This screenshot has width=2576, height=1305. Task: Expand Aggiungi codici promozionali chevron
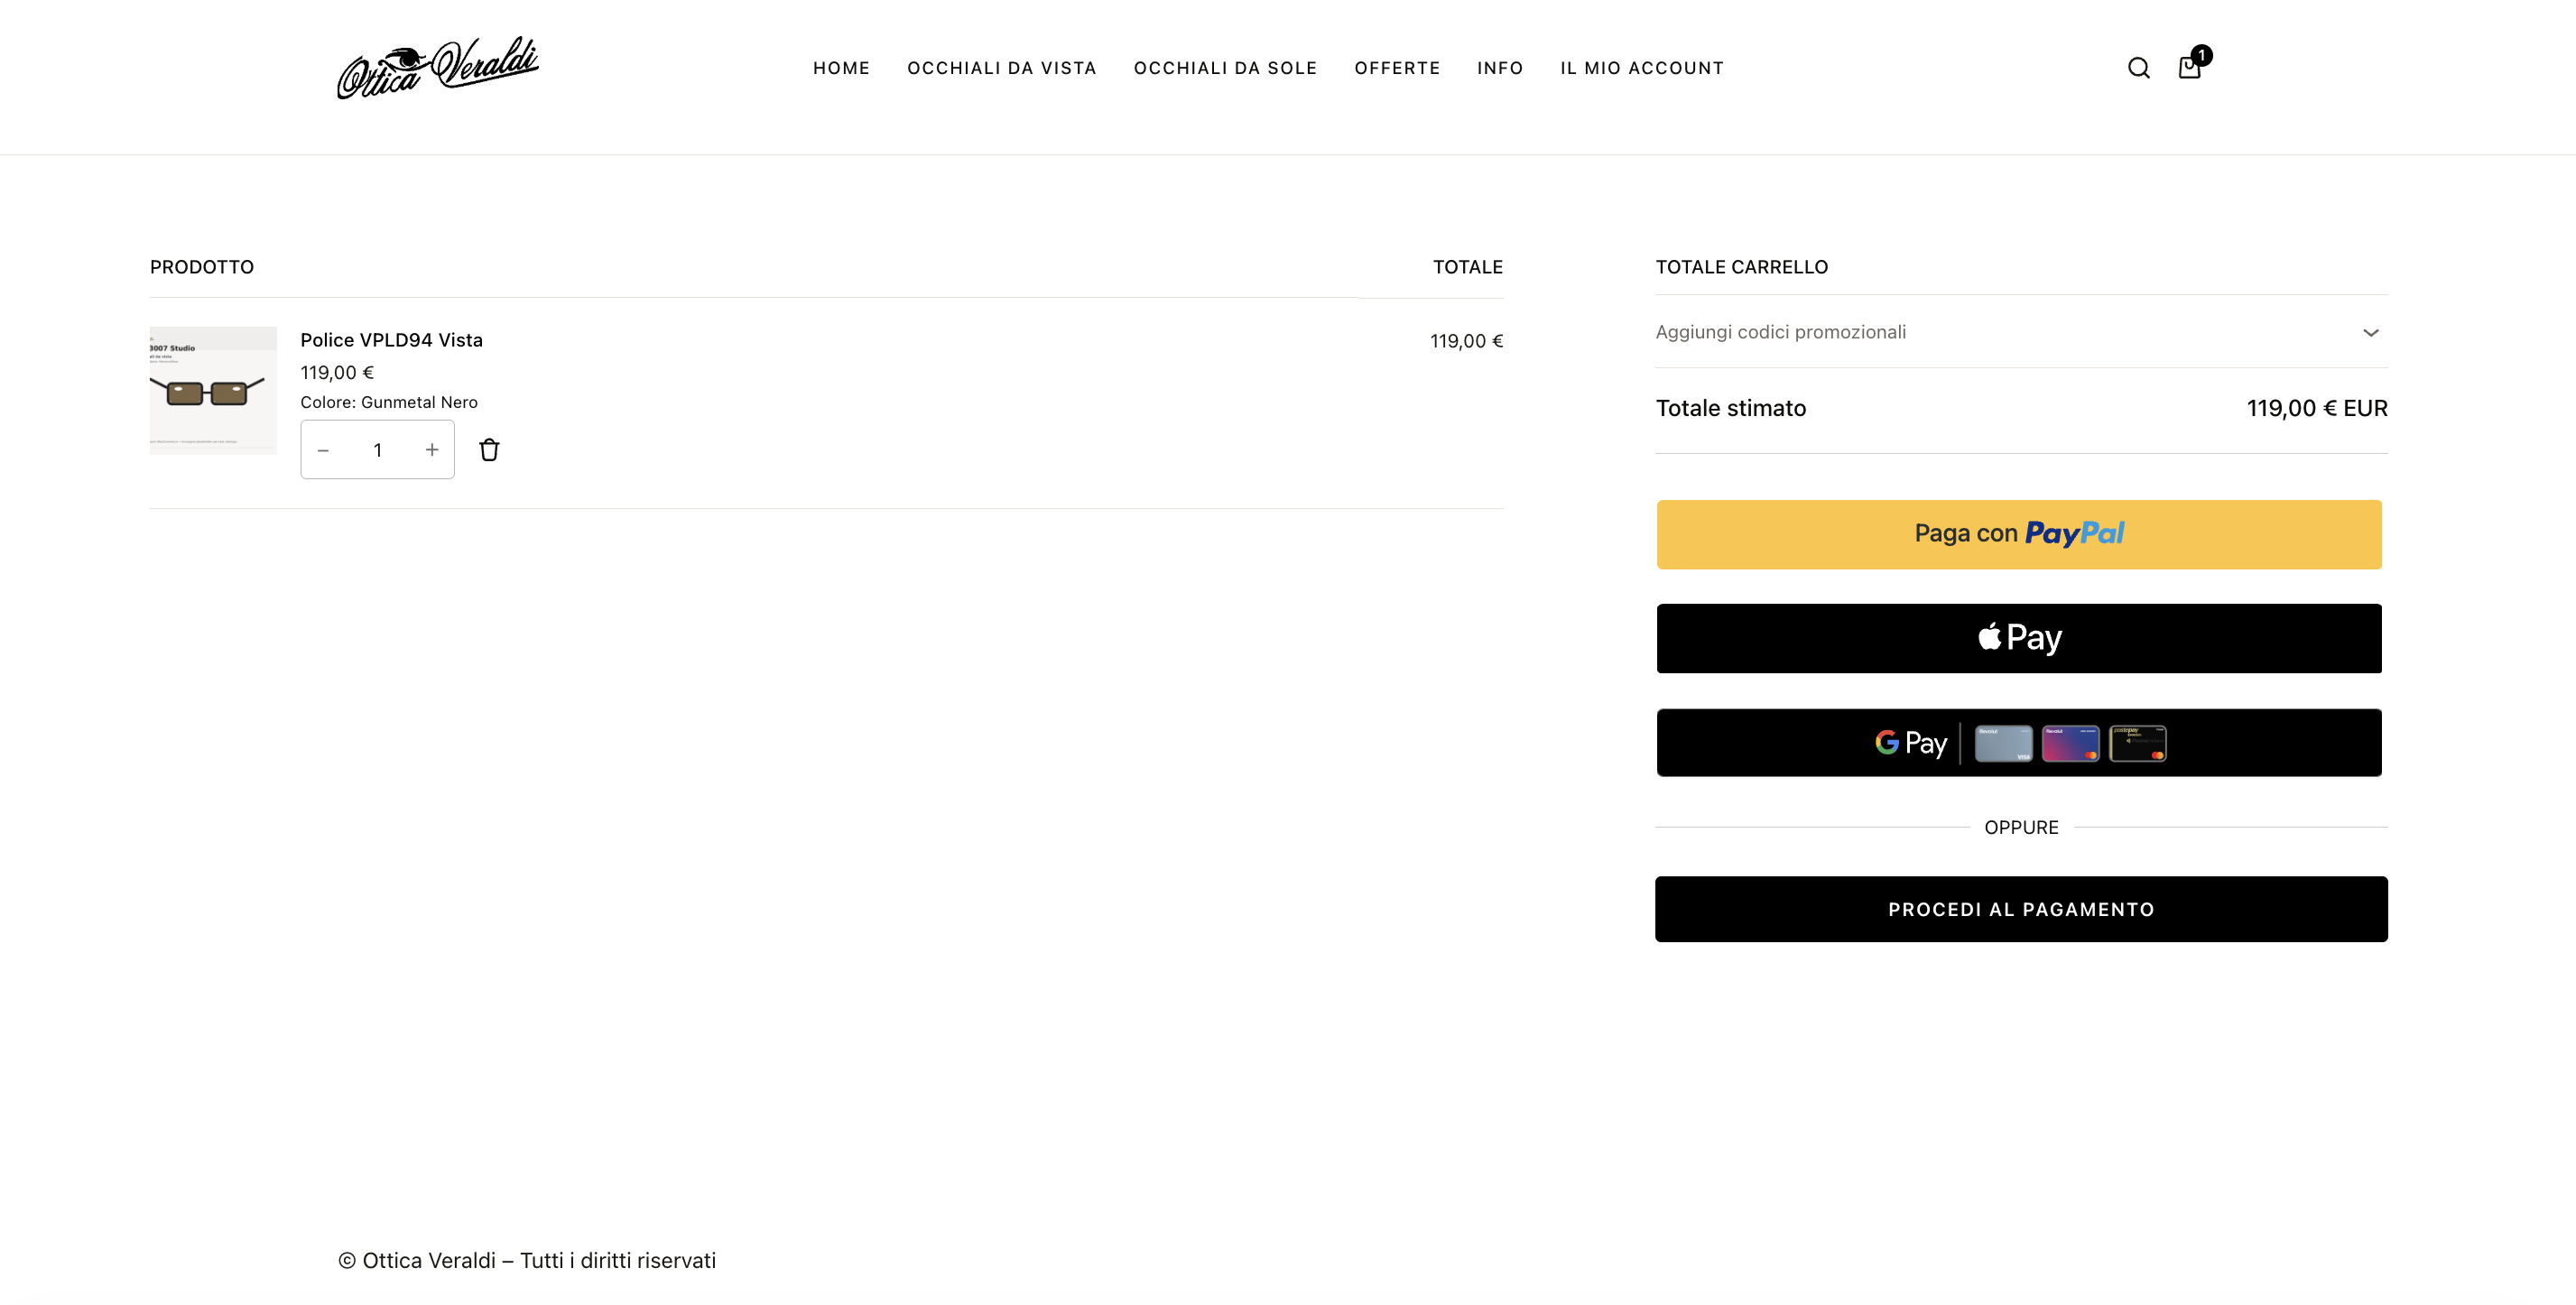[x=2370, y=332]
